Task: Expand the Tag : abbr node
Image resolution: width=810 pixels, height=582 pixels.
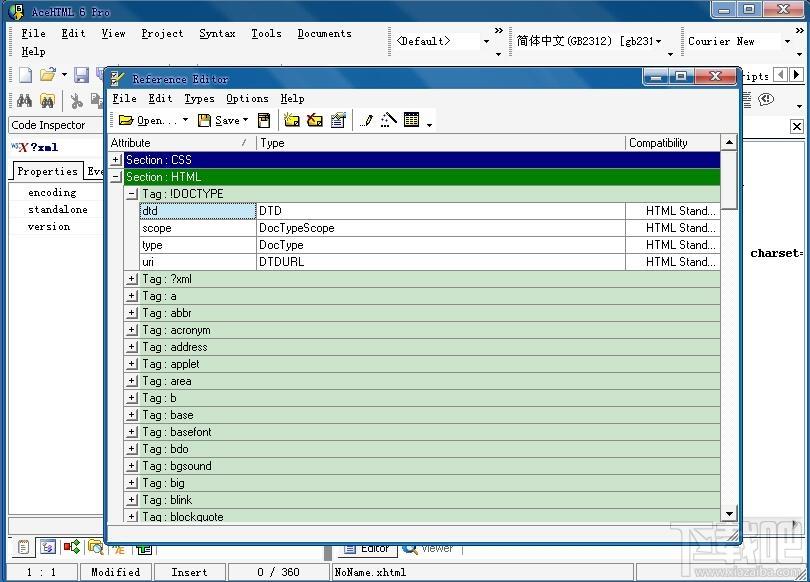Action: (x=132, y=313)
